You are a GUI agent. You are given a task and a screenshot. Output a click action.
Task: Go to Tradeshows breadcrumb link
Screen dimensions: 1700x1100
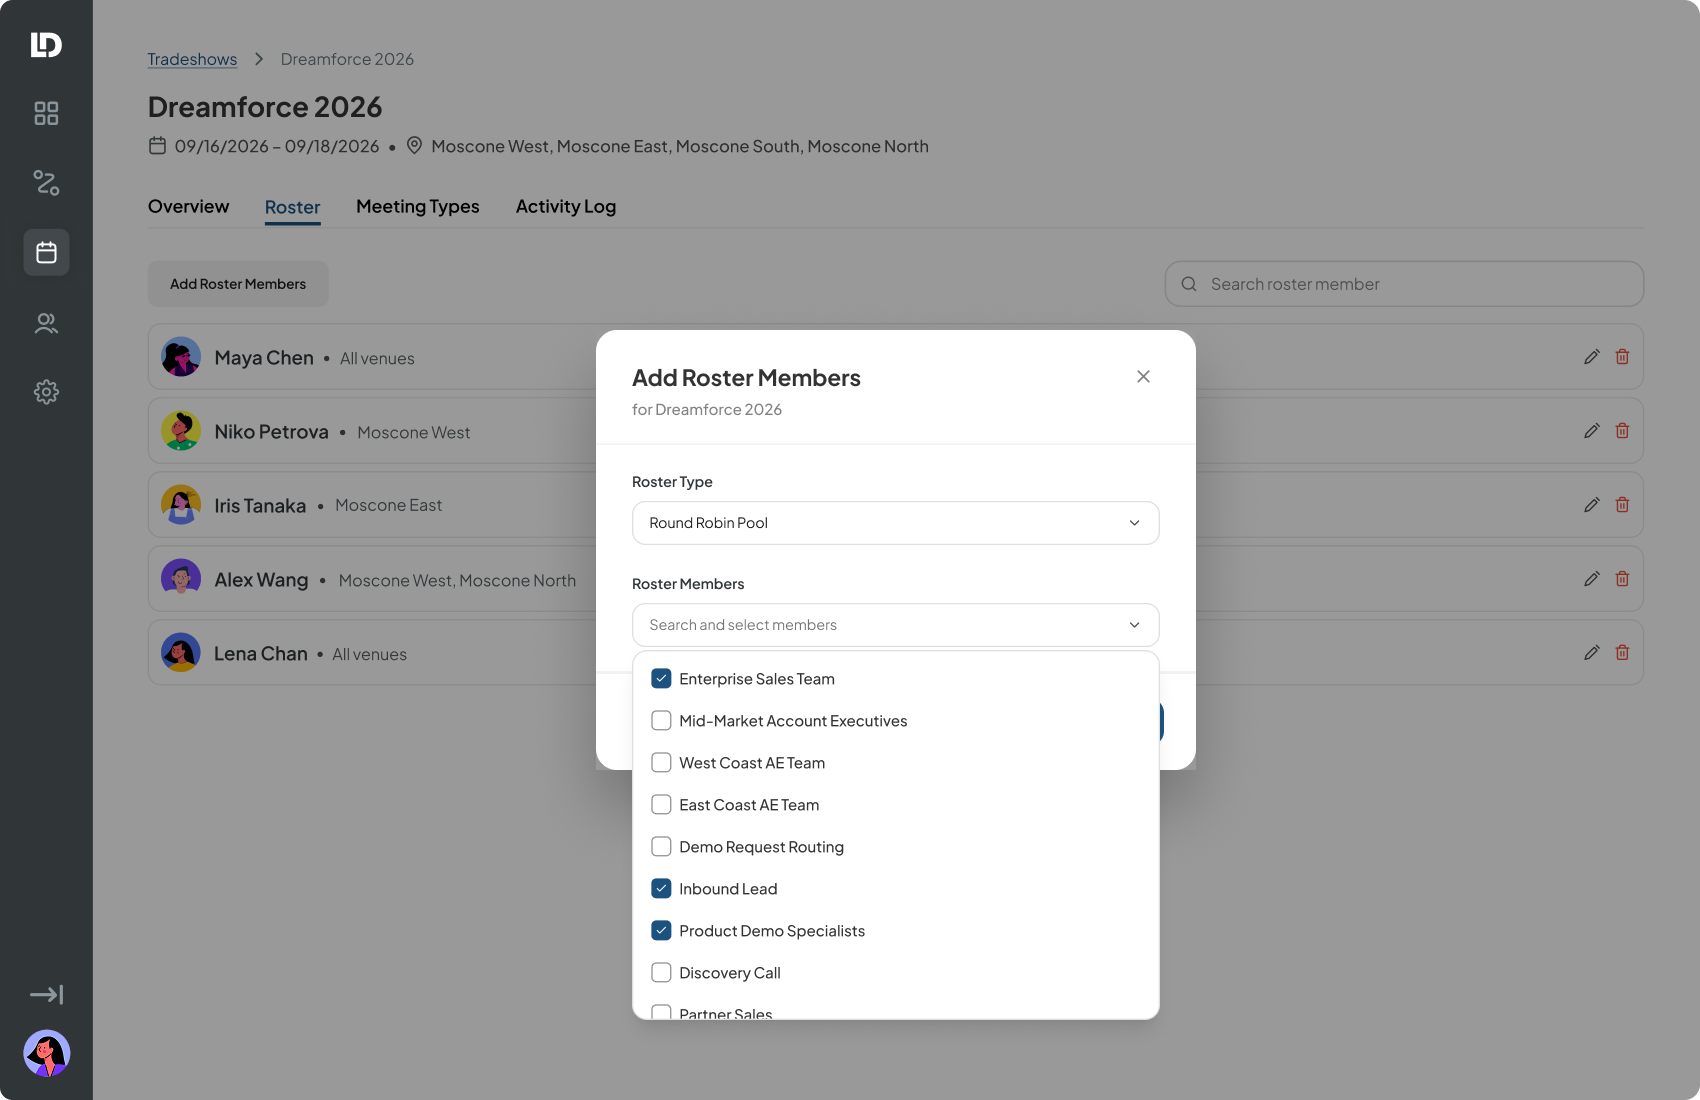(192, 59)
